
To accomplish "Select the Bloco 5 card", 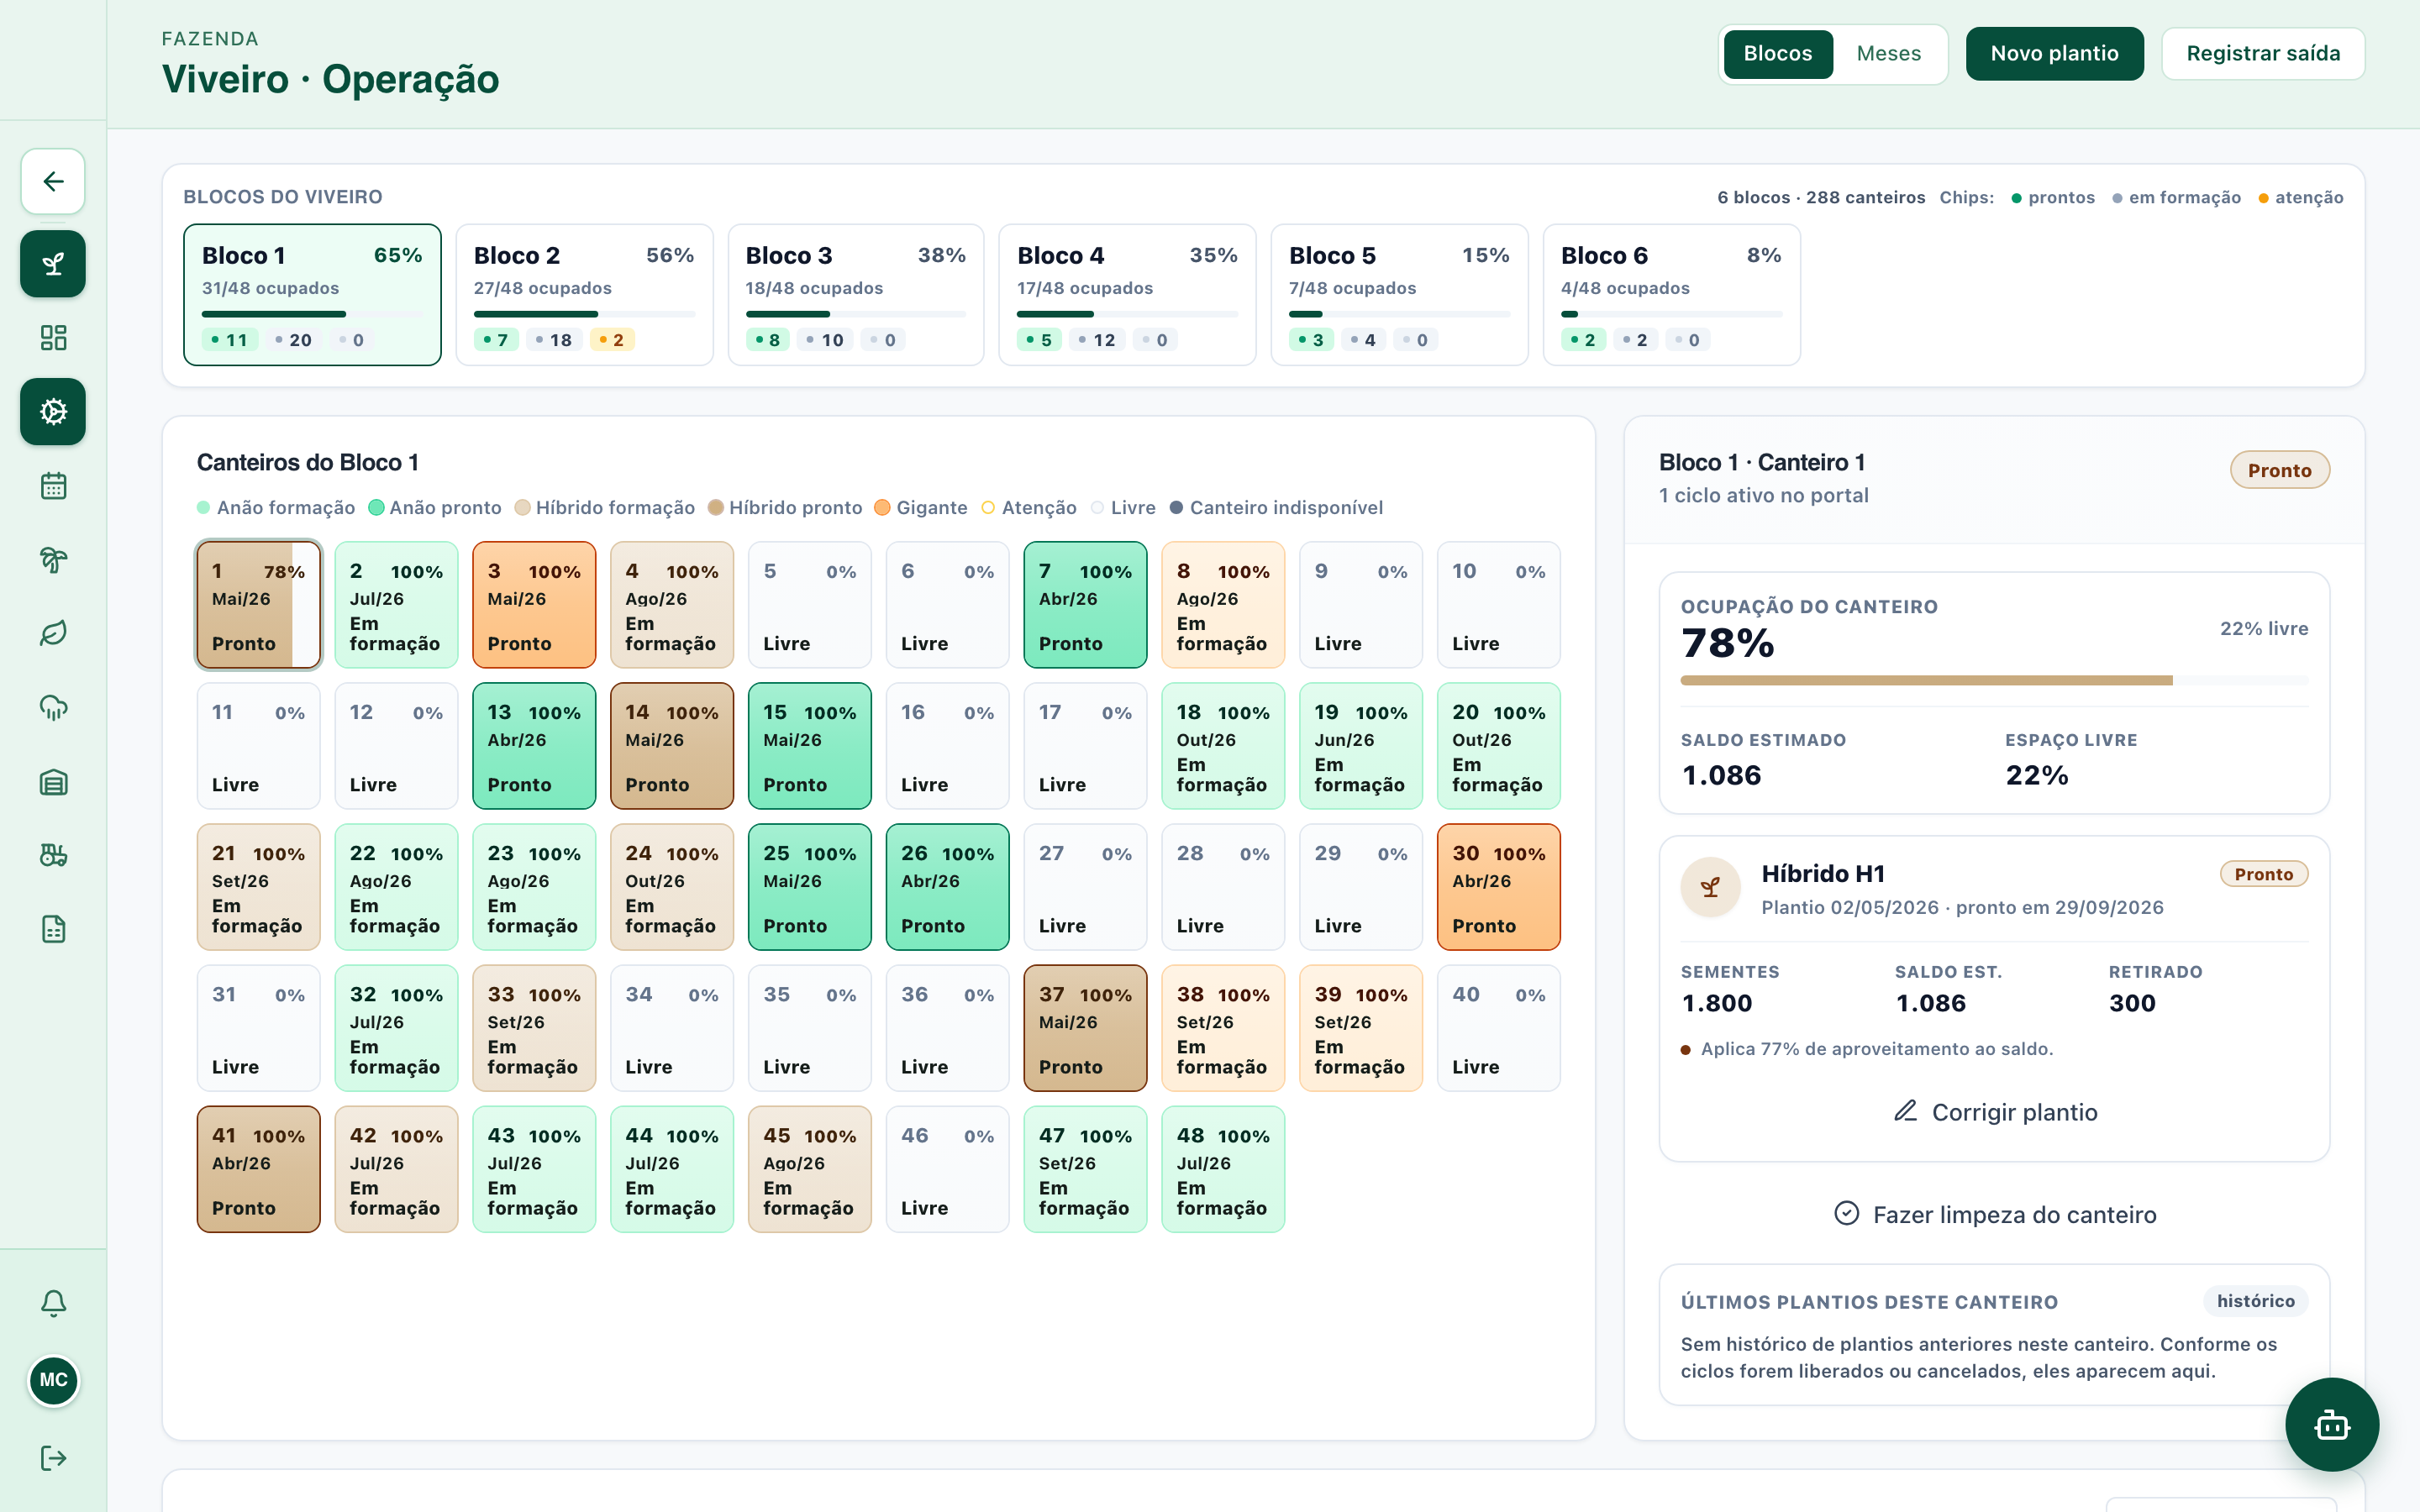I will [1399, 295].
